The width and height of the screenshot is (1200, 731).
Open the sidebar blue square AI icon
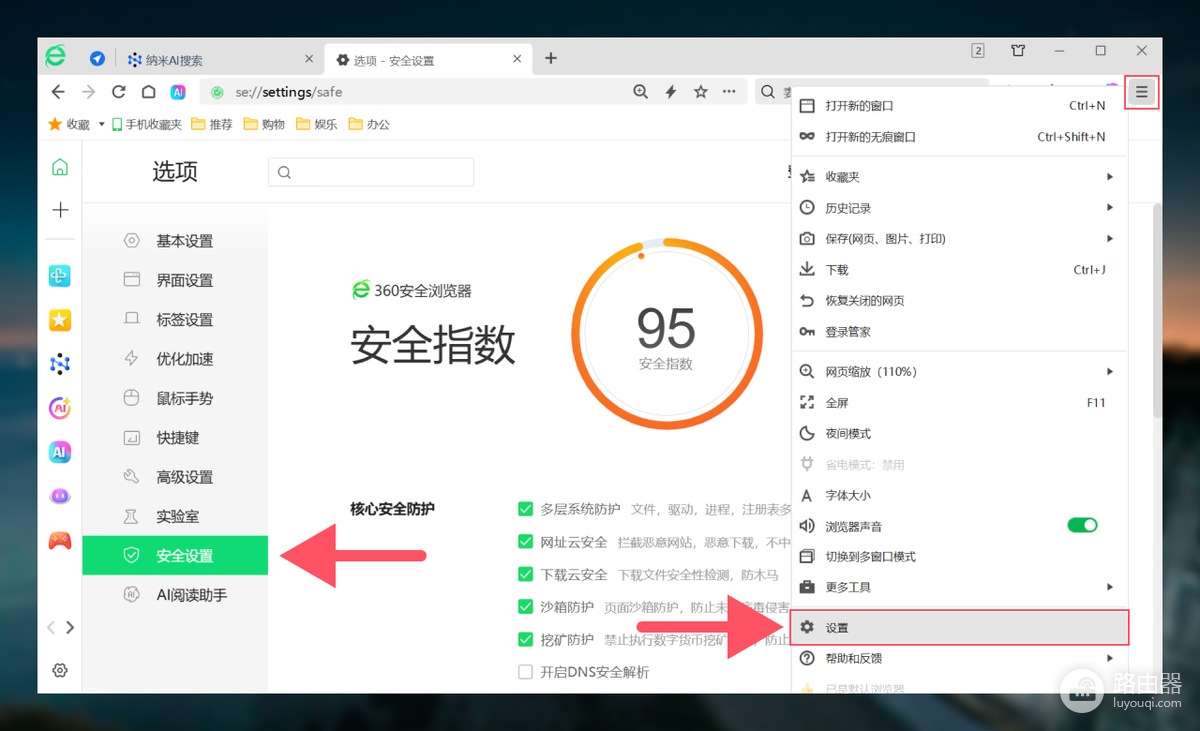pyautogui.click(x=60, y=452)
